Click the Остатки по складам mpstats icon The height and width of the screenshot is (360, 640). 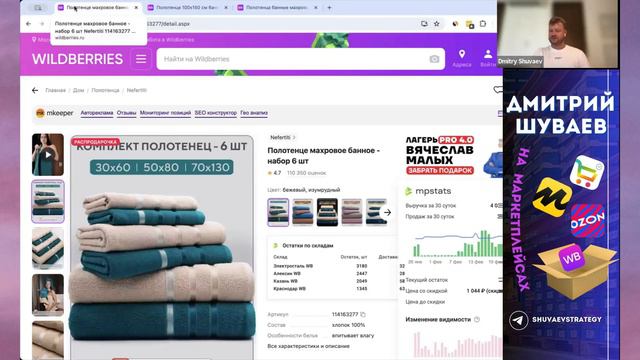pos(276,246)
